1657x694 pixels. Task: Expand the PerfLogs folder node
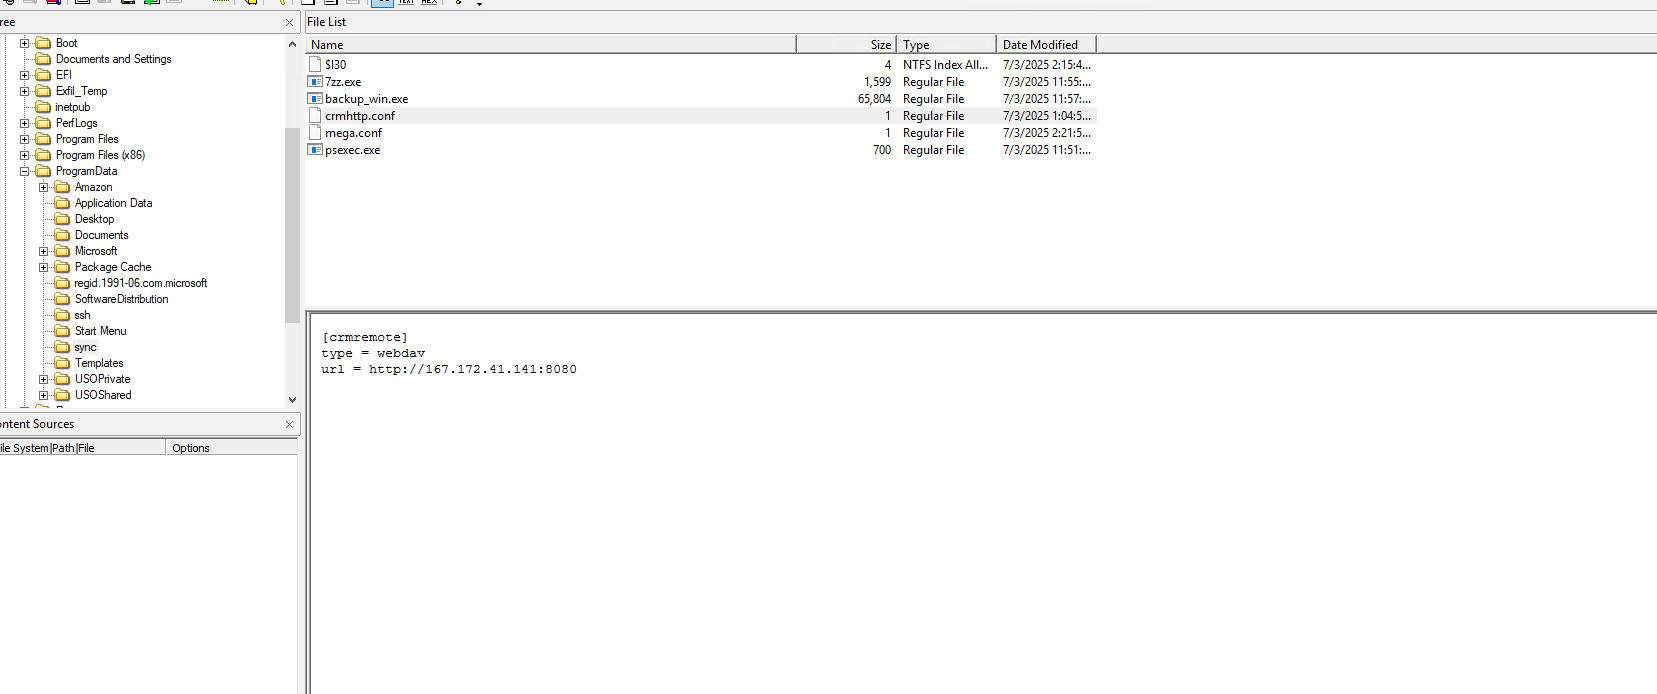pyautogui.click(x=25, y=123)
